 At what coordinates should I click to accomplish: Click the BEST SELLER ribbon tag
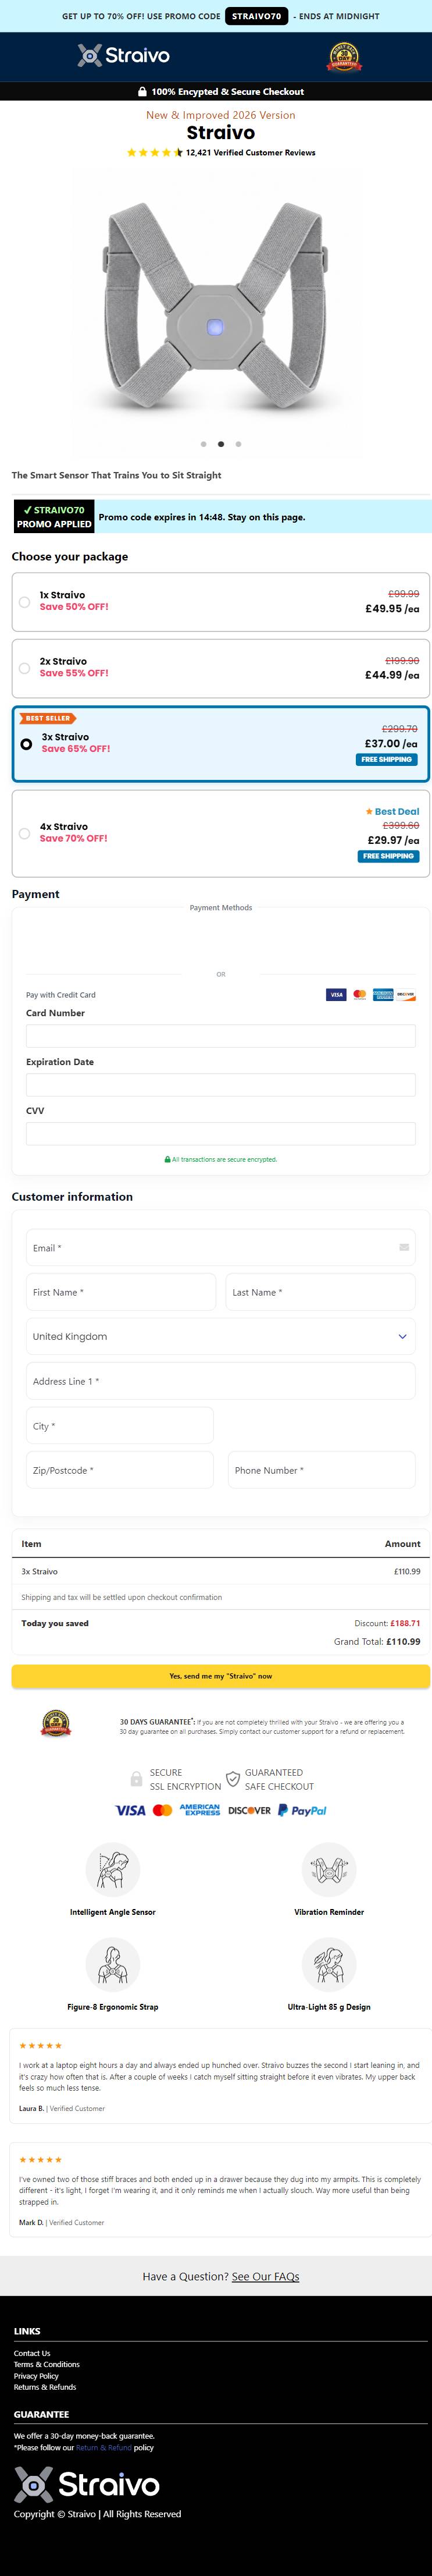click(x=48, y=718)
